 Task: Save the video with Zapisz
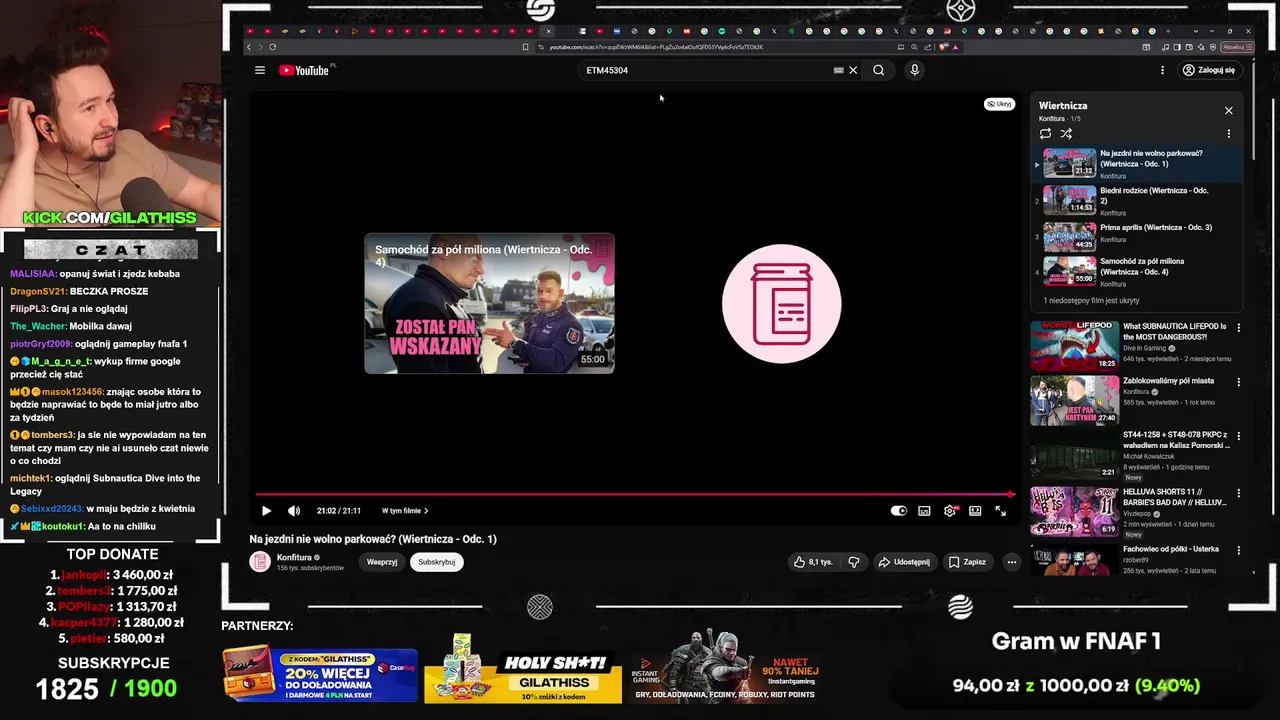pos(967,562)
